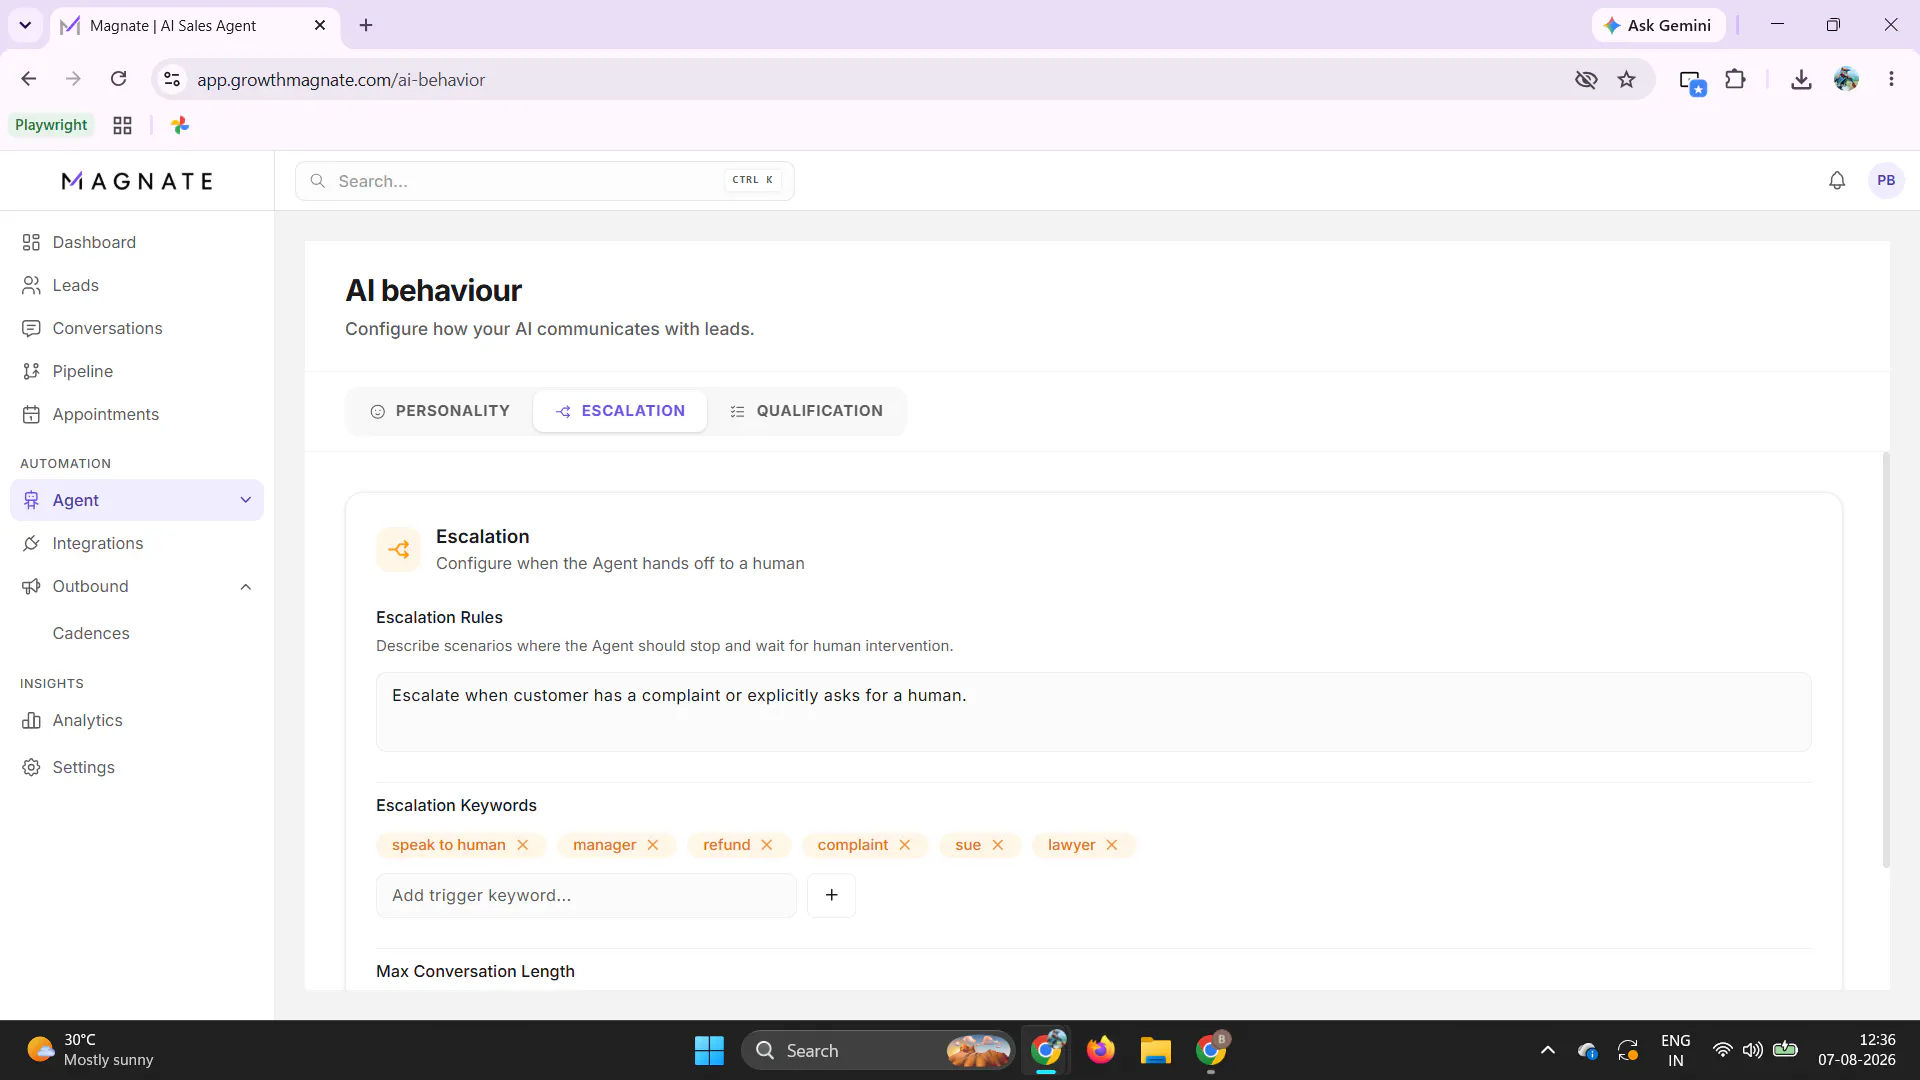Open Appointments calendar icon
This screenshot has height=1080, width=1920.
pos(31,414)
